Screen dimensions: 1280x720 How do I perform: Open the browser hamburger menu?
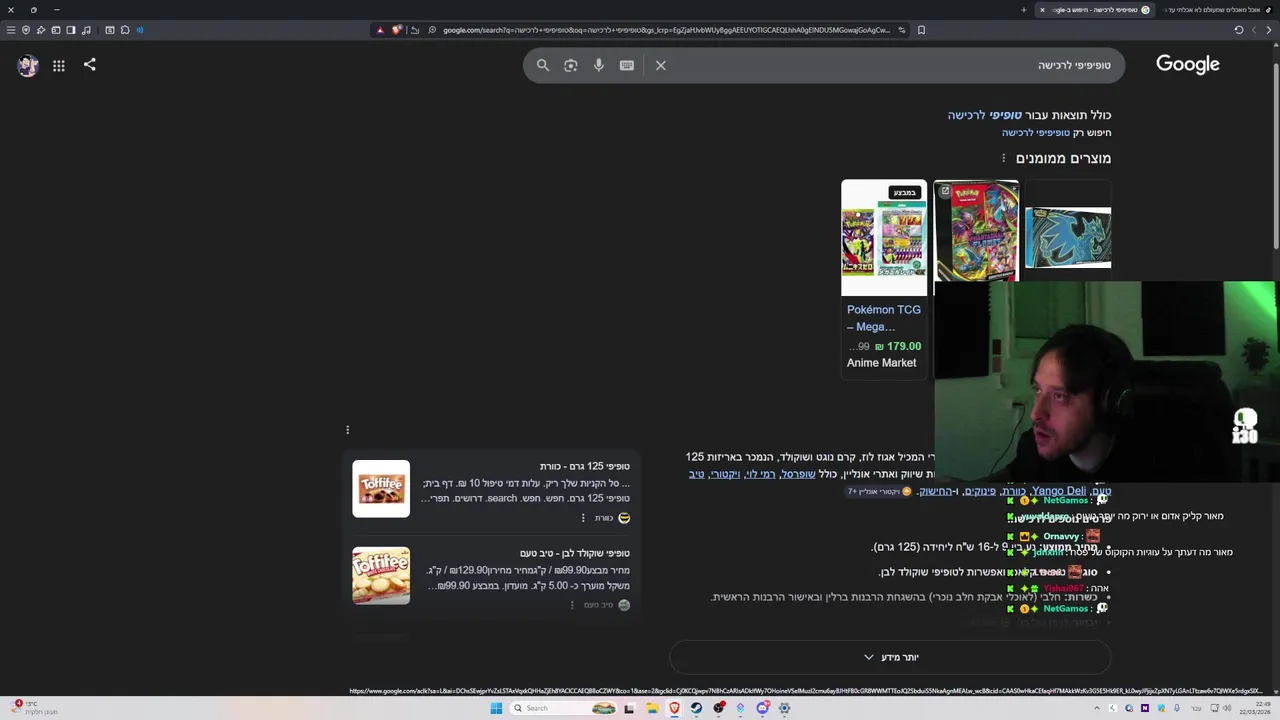click(11, 30)
